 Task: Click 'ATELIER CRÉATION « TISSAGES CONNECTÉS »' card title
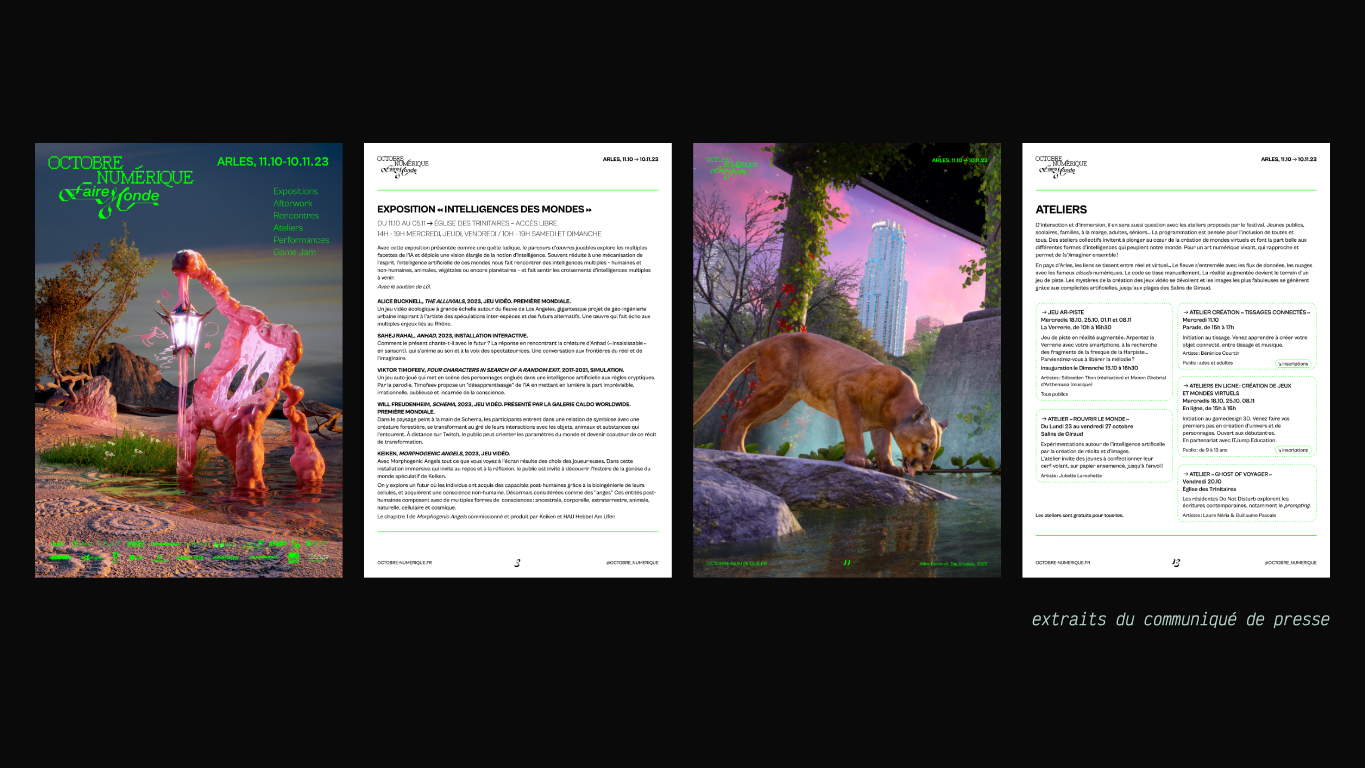click(x=1245, y=312)
